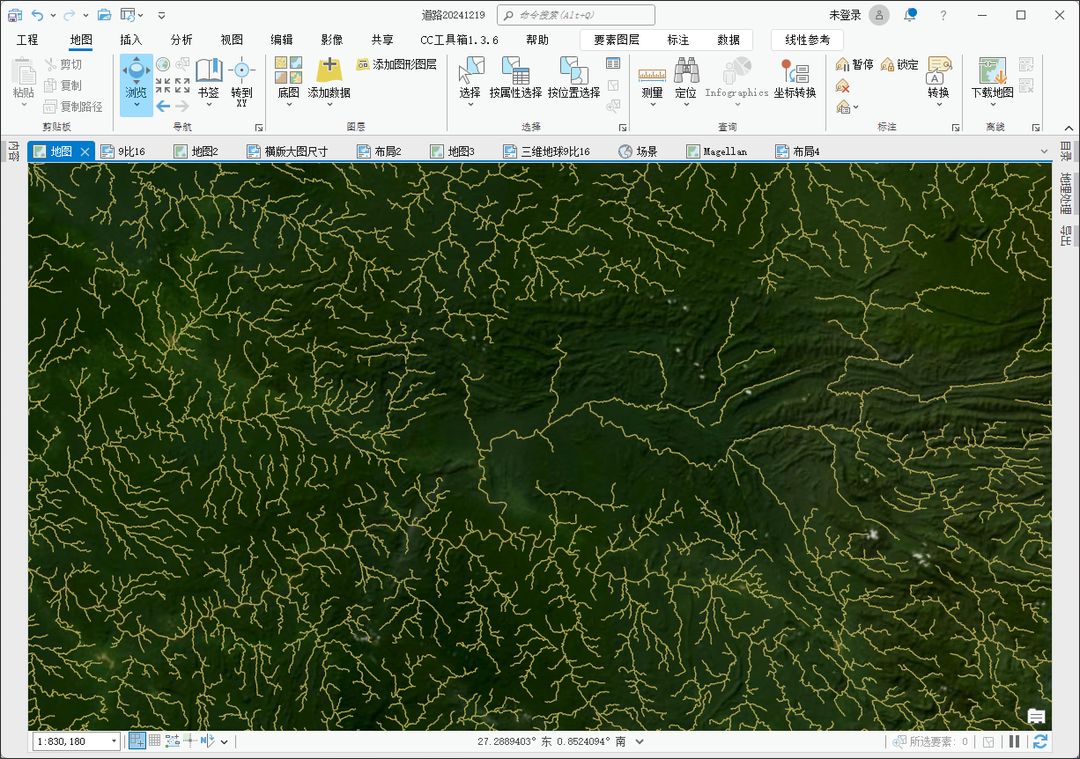Click the open project folder icon
This screenshot has height=759, width=1080.
click(104, 14)
